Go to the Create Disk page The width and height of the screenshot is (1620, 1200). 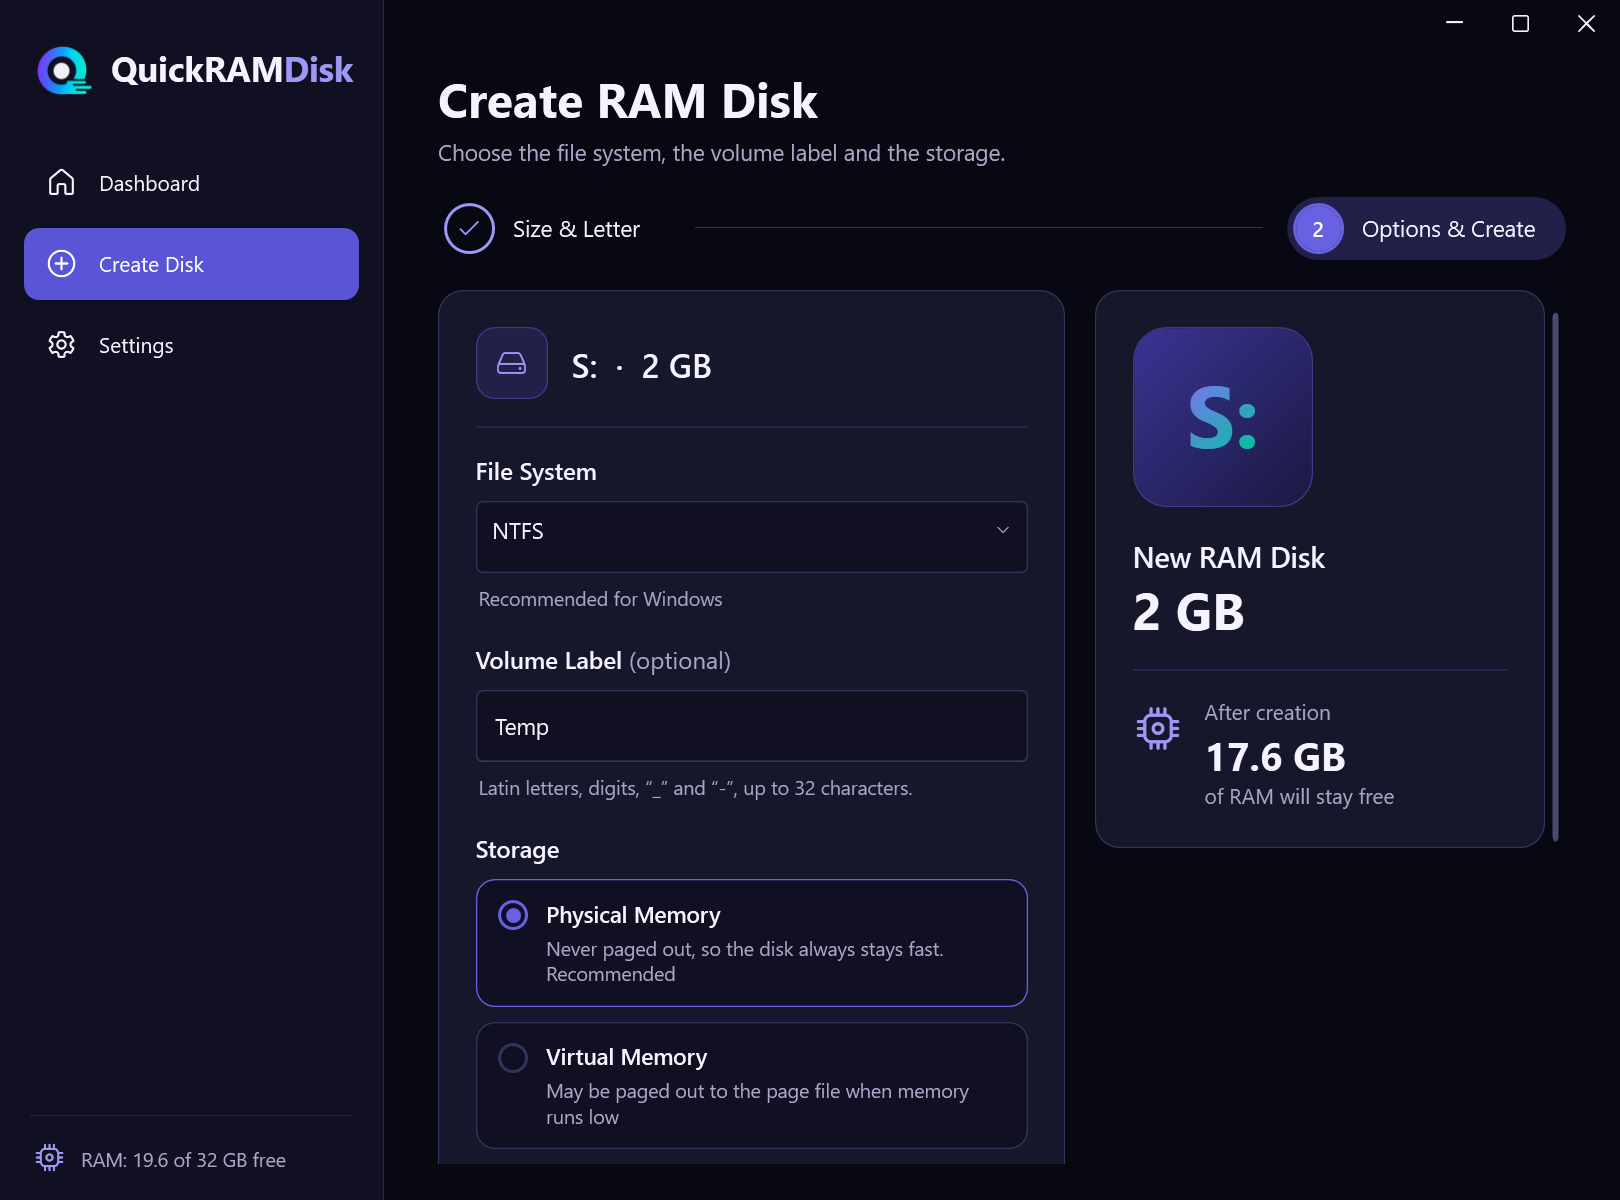point(191,264)
